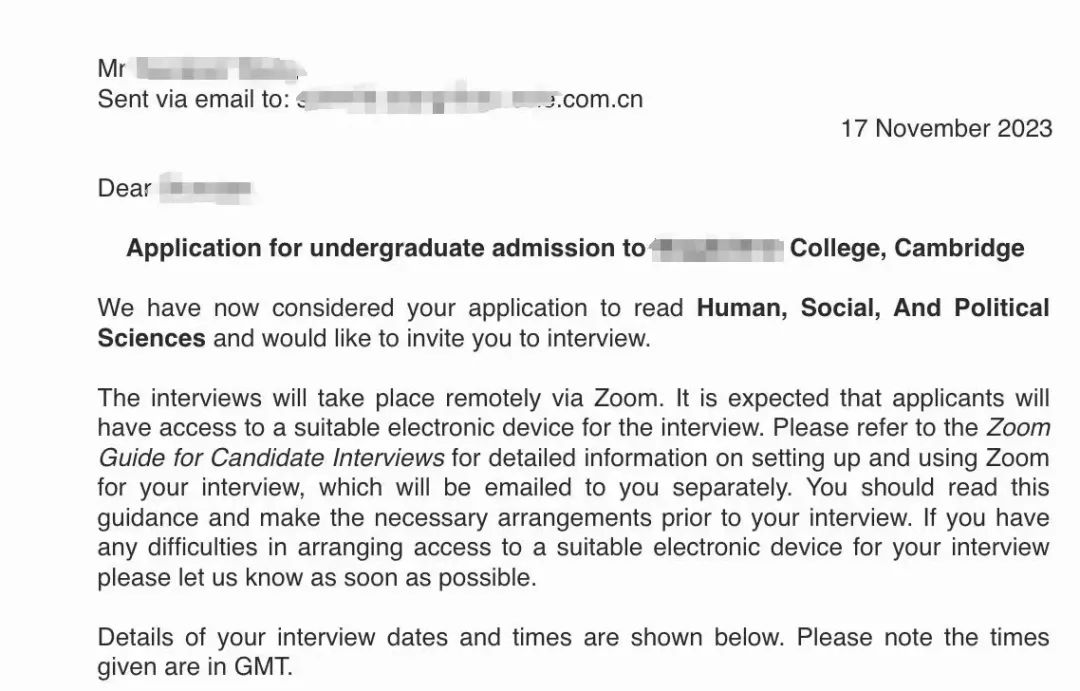Image resolution: width=1080 pixels, height=691 pixels.
Task: Click the bold heading Application for undergraduate admission
Action: [x=386, y=248]
